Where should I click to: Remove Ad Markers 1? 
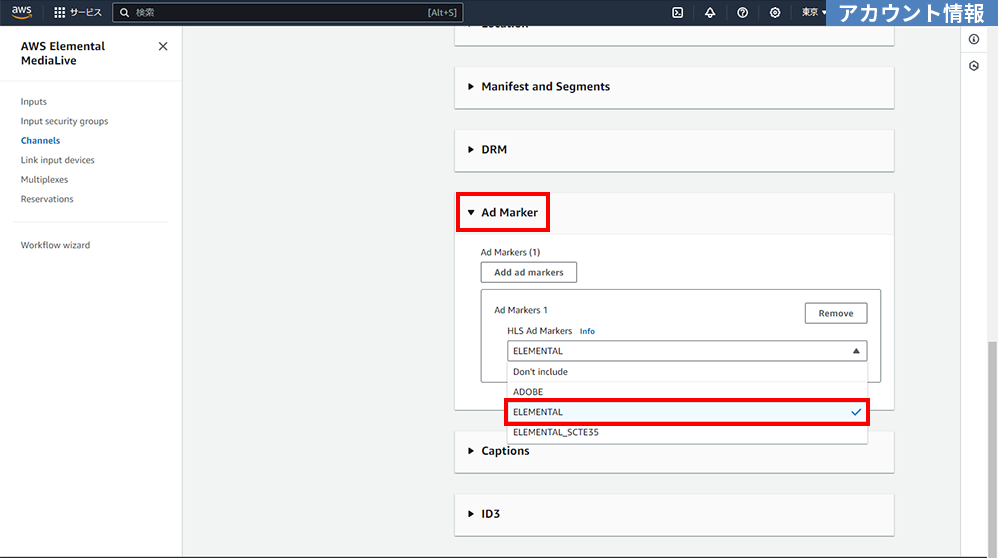[836, 313]
